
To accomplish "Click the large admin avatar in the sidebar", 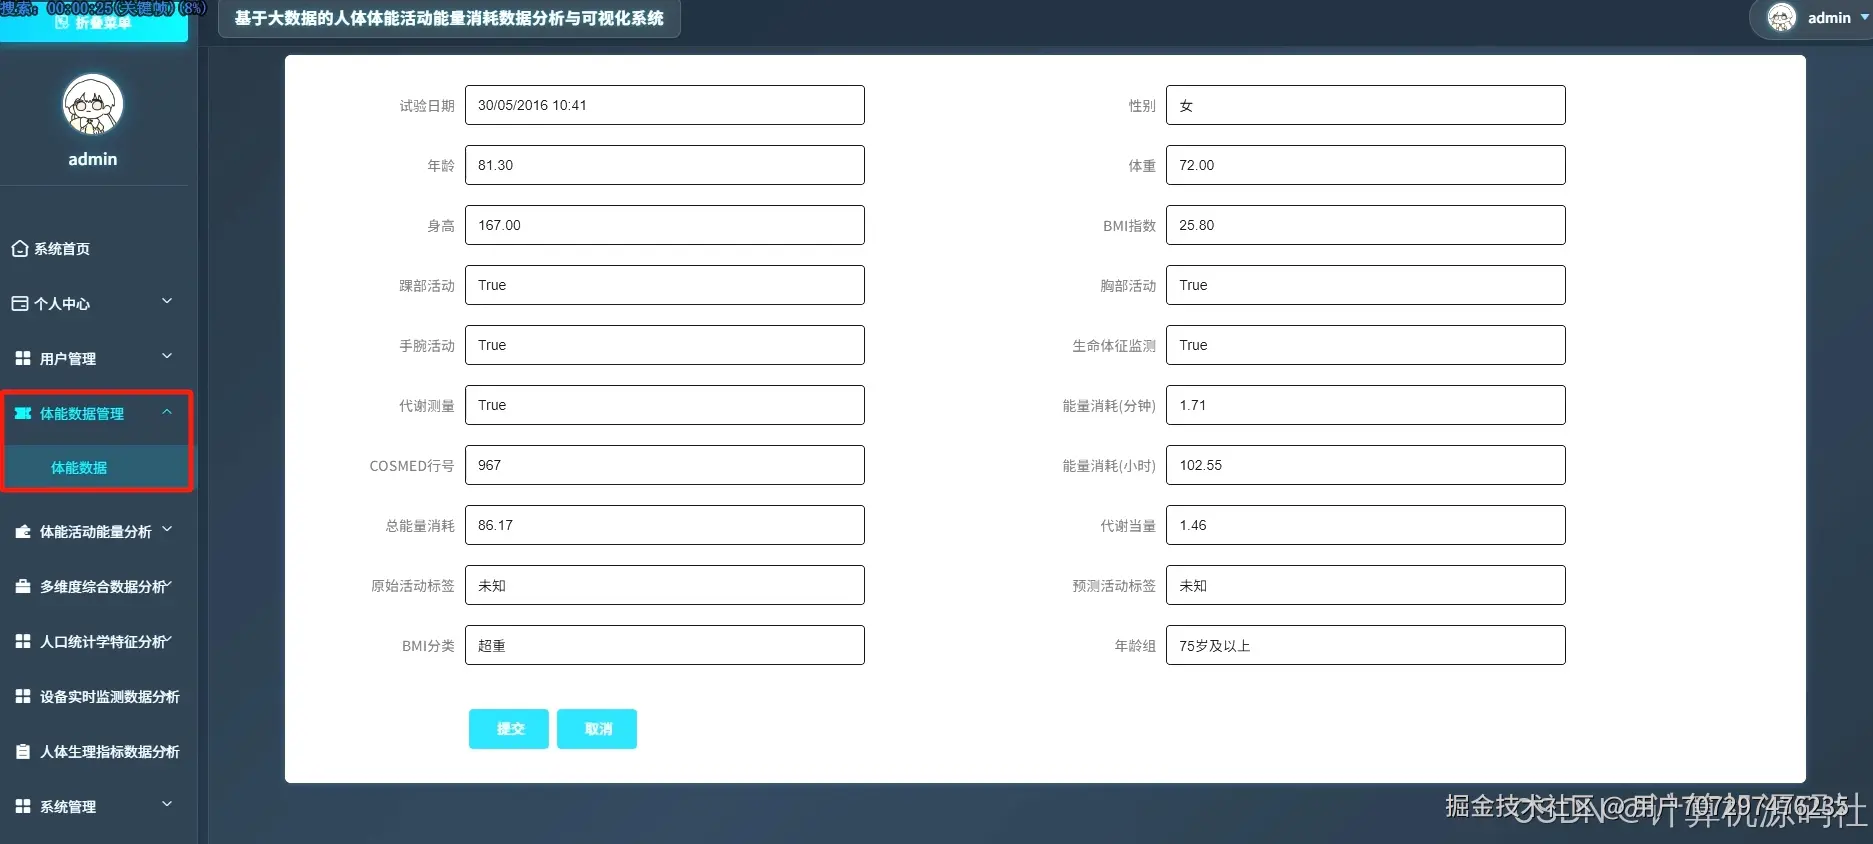I will pos(93,104).
